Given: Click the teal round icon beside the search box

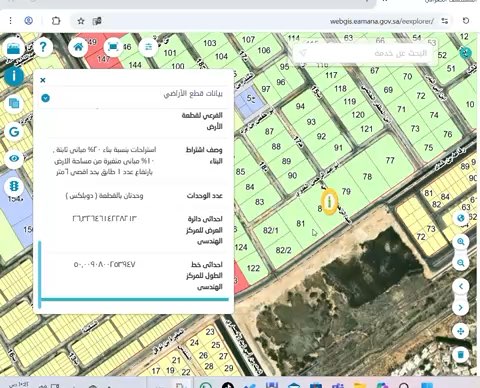Looking at the screenshot, I should [466, 52].
